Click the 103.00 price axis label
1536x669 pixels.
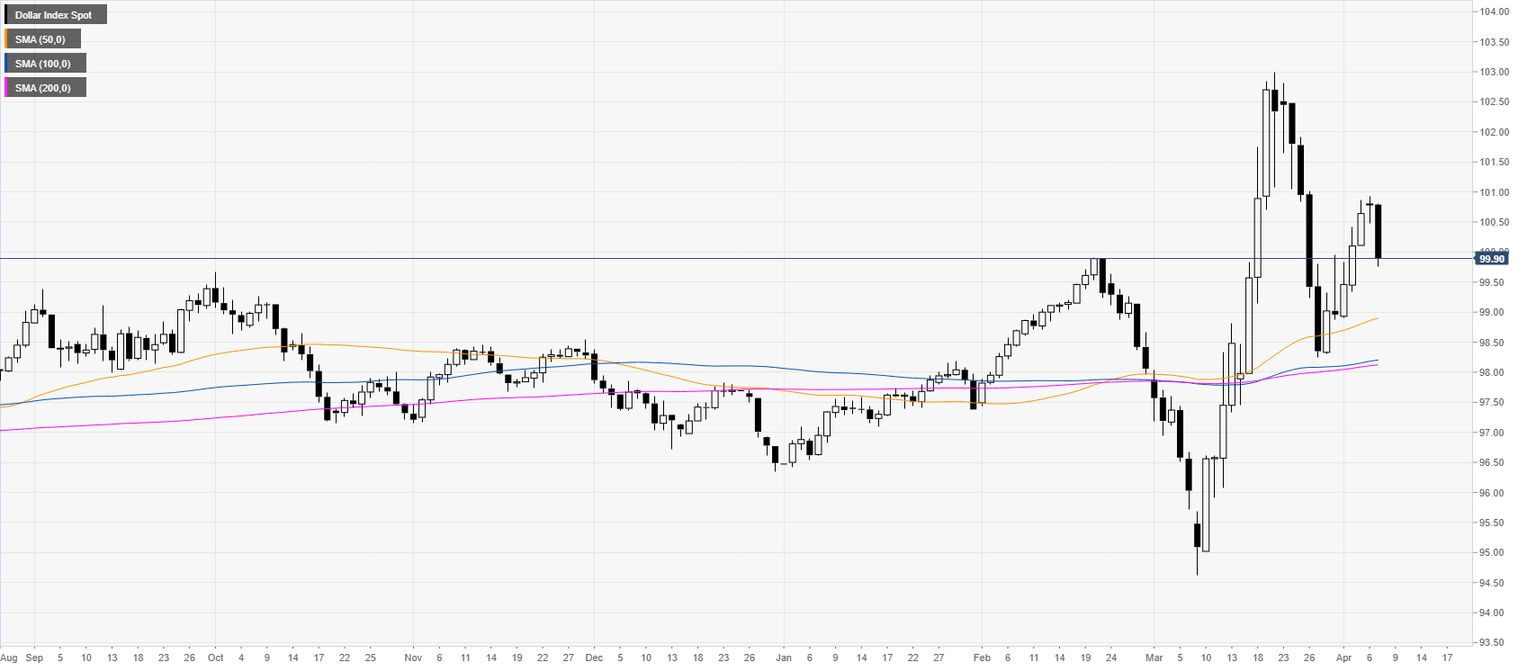click(x=1495, y=72)
